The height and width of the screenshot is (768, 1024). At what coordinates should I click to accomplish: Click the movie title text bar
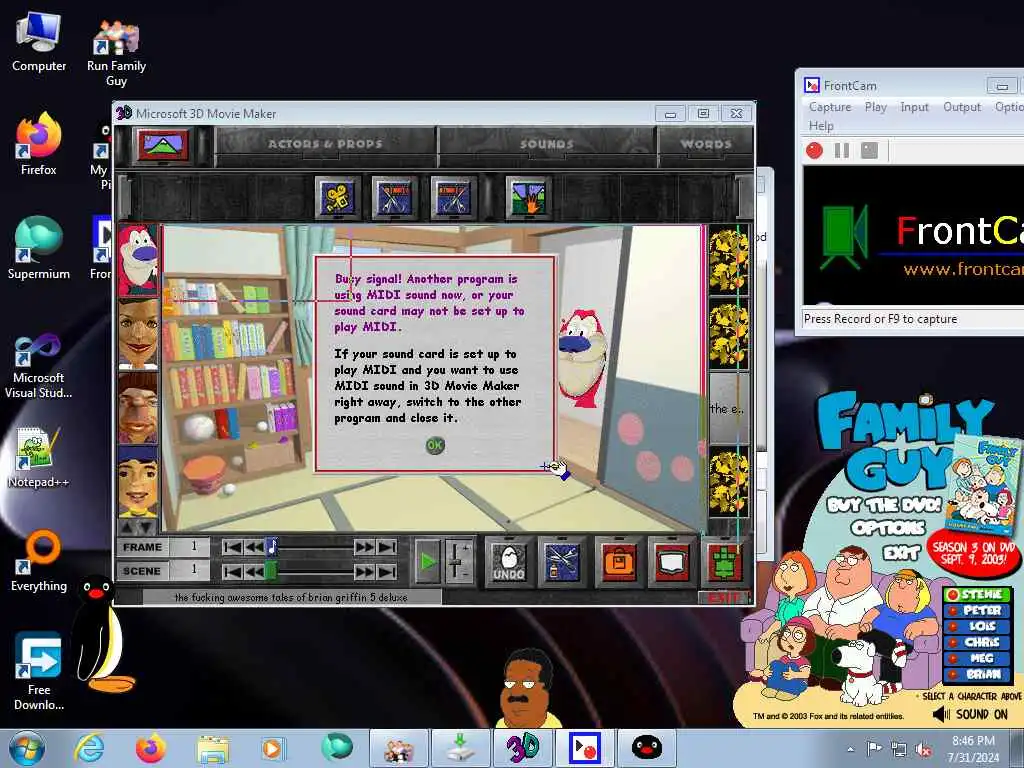(291, 597)
